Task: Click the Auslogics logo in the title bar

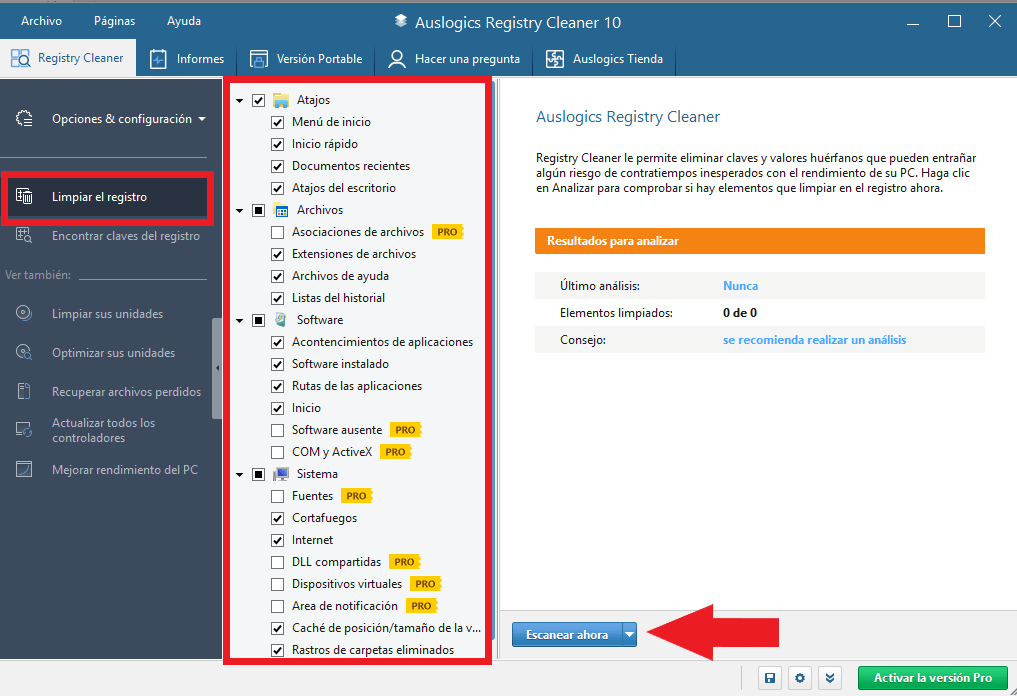Action: pos(401,21)
